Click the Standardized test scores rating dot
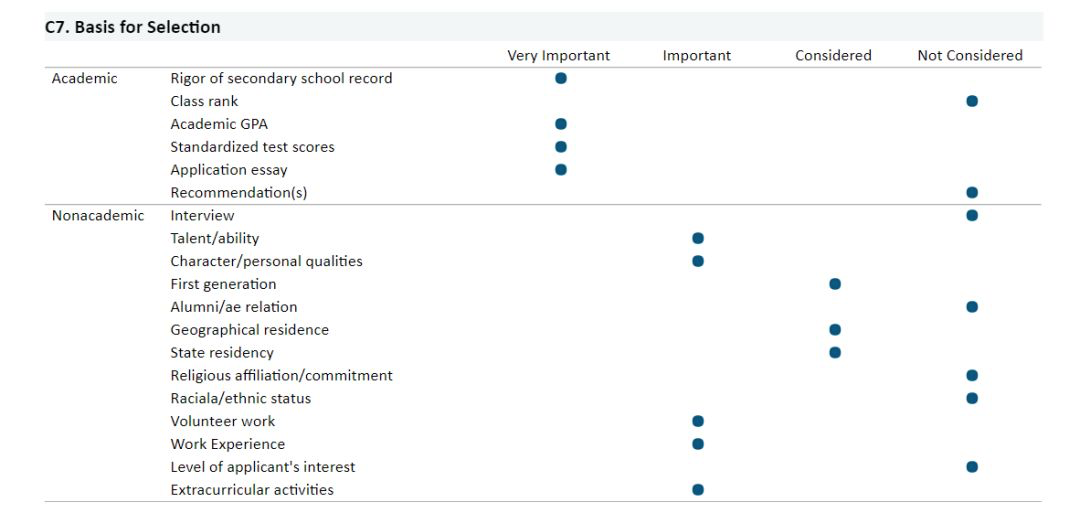The image size is (1080, 513). pos(561,147)
